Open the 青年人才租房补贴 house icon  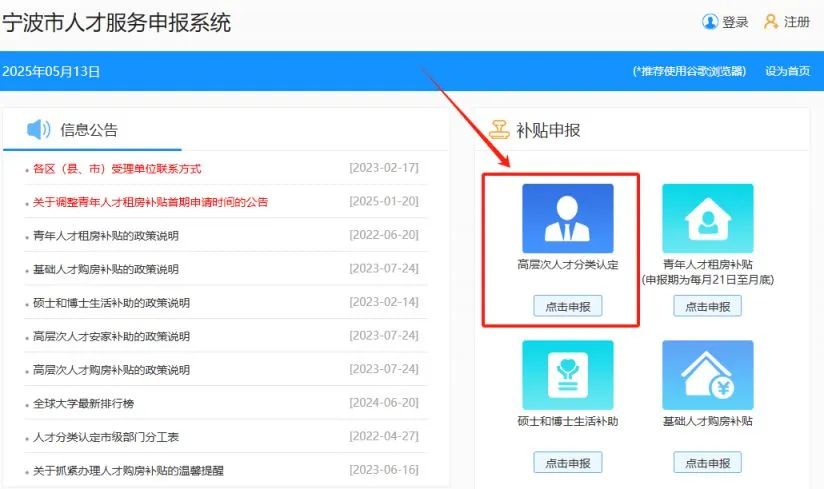click(707, 218)
